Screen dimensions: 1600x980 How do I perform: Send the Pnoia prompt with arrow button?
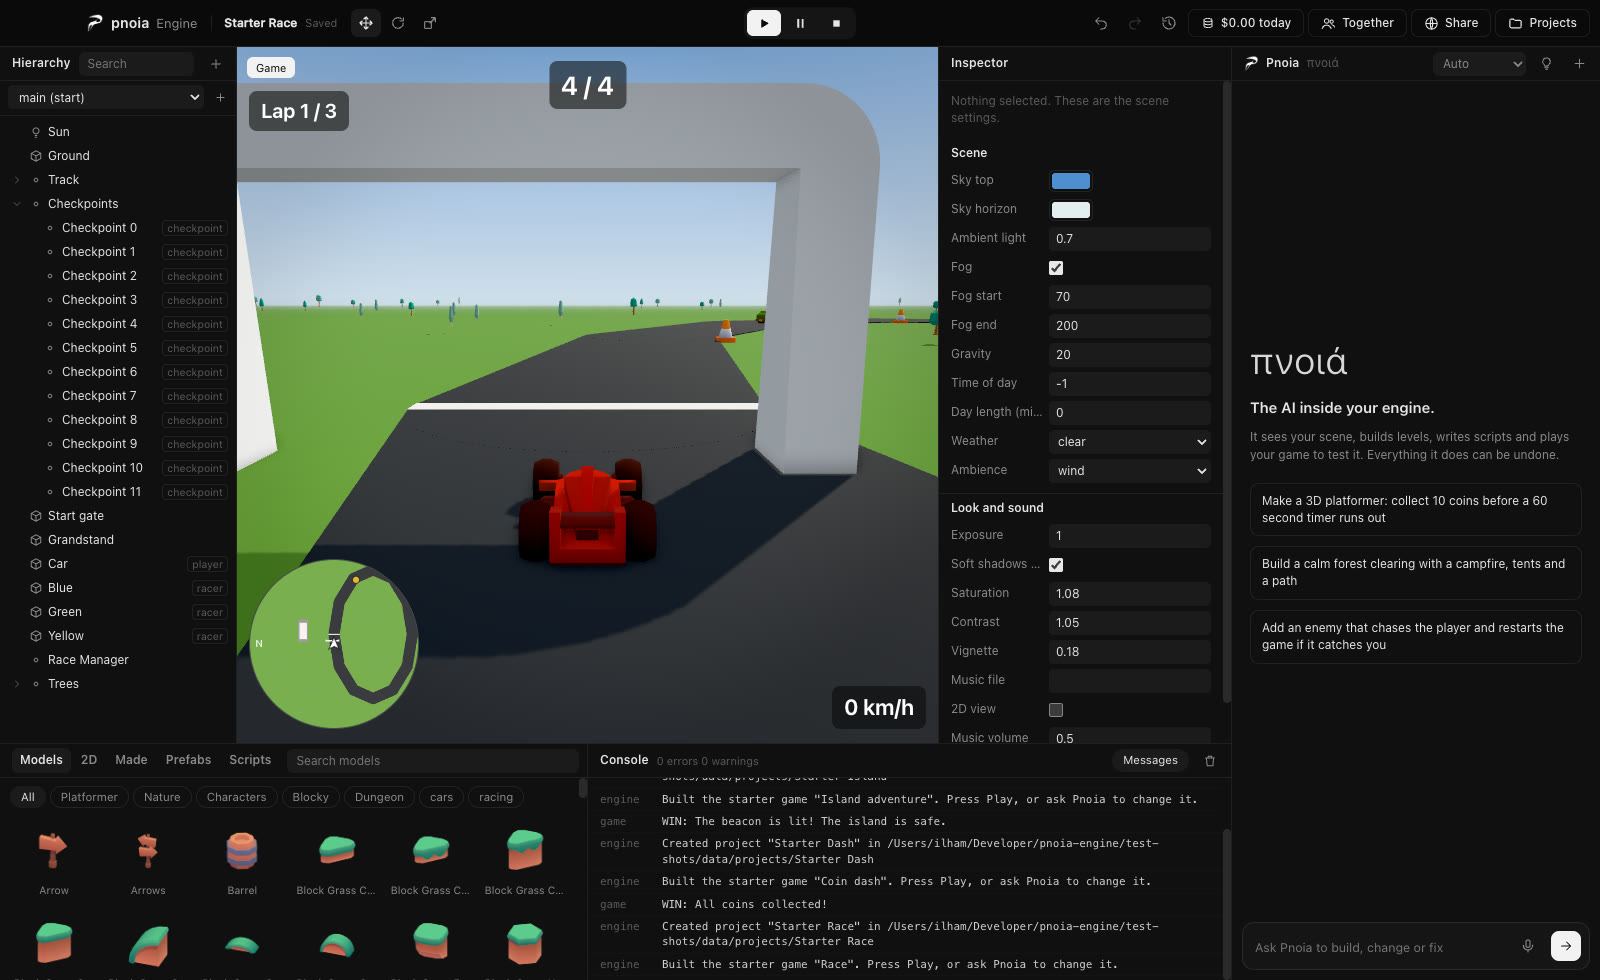coord(1566,946)
